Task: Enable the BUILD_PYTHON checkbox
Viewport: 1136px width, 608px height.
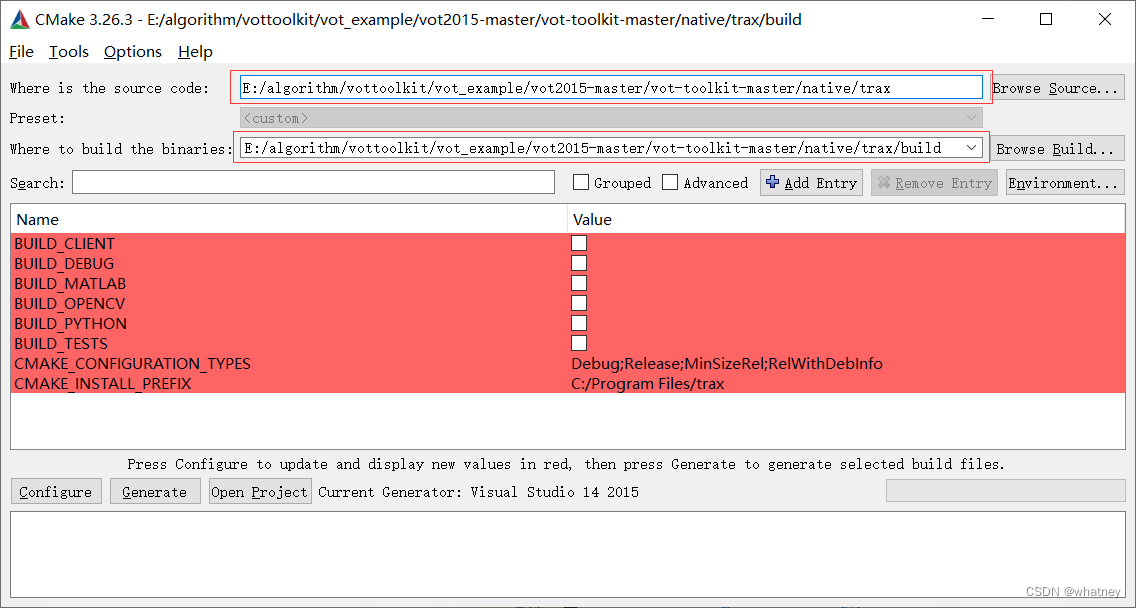Action: click(x=579, y=323)
